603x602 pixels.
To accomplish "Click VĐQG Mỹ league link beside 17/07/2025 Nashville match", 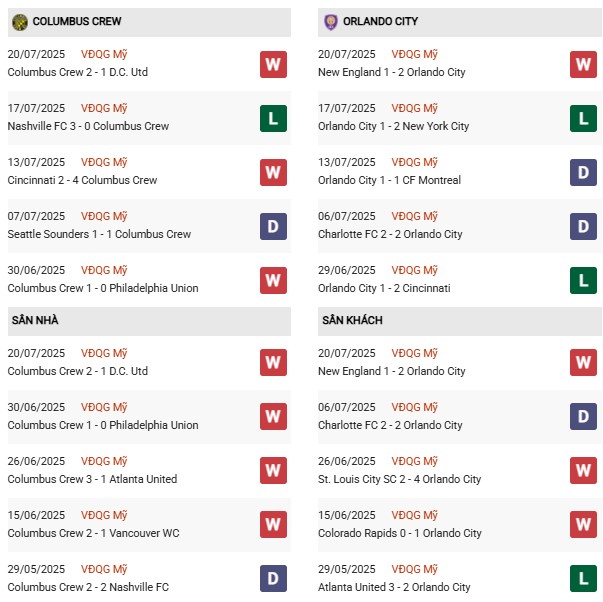I will (105, 108).
